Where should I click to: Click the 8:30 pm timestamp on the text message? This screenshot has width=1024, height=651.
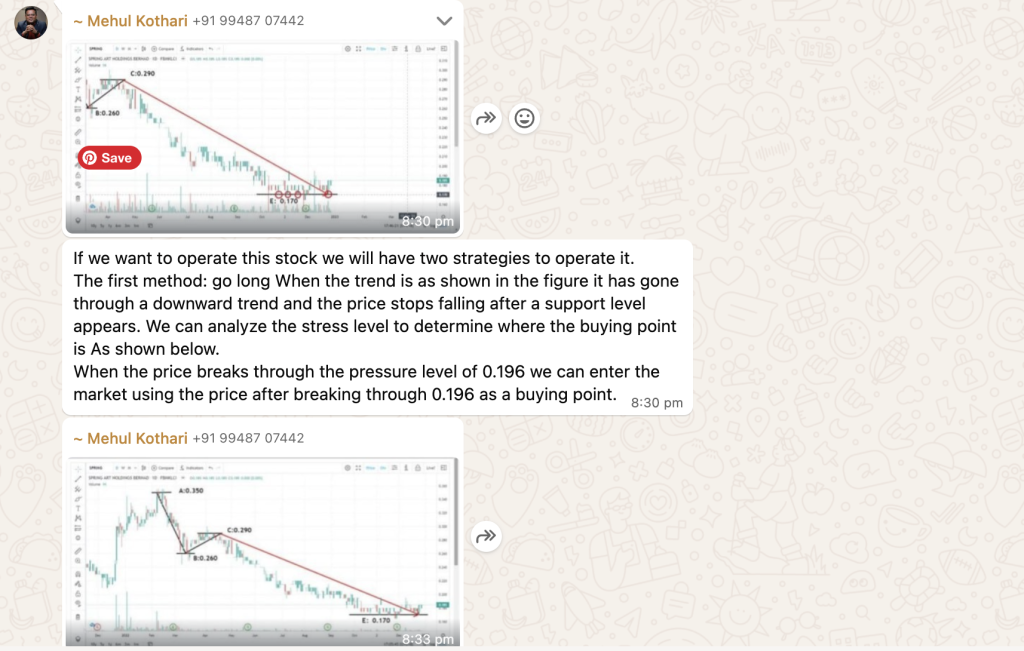[657, 403]
